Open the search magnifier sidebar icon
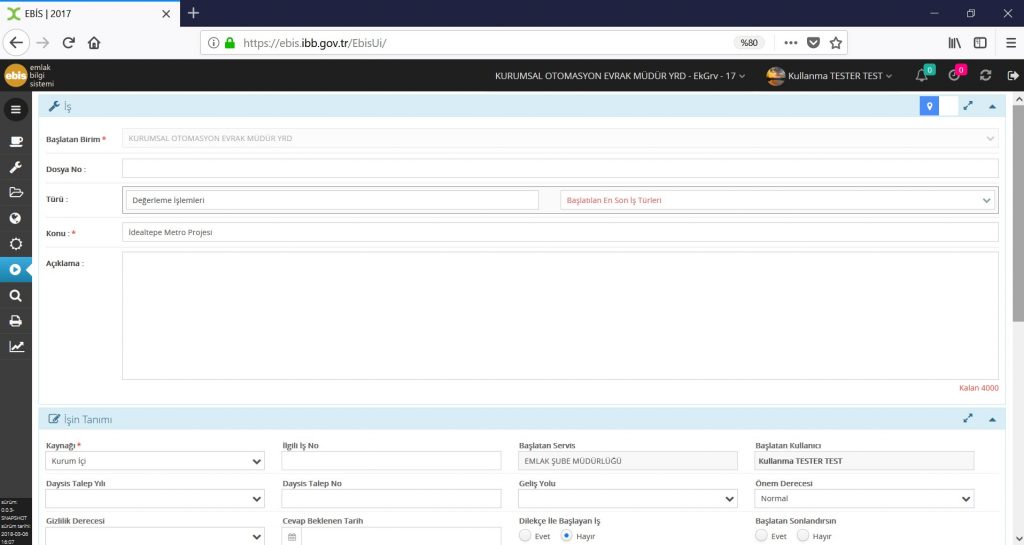 point(16,296)
